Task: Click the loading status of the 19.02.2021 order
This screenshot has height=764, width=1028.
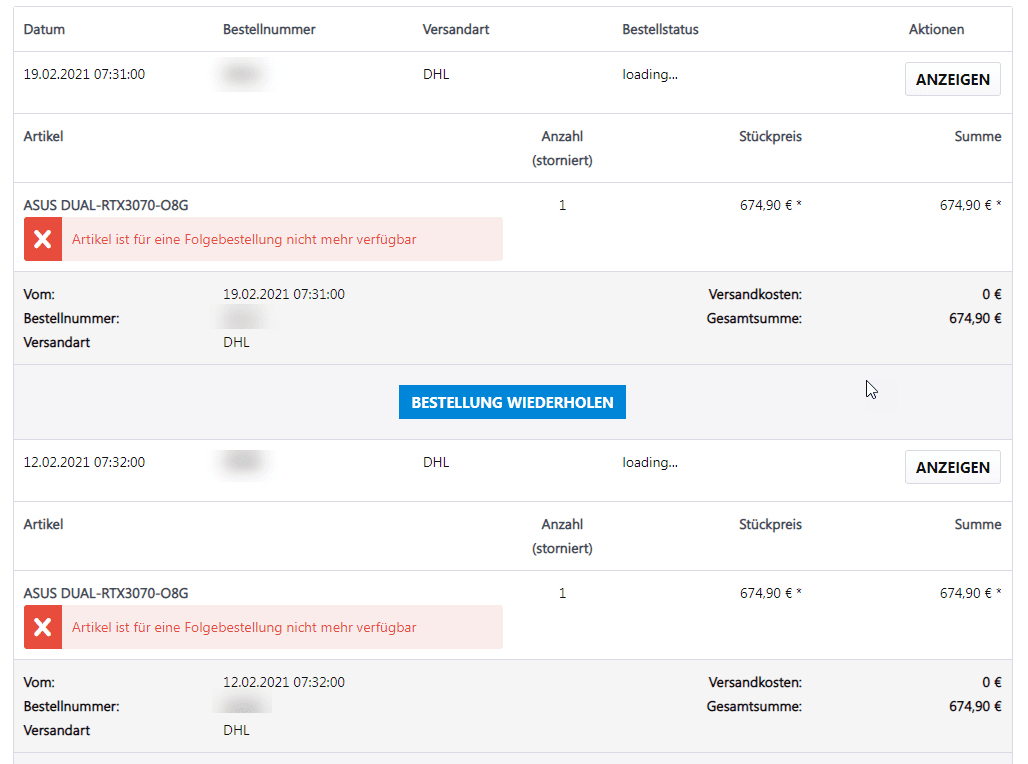Action: (x=650, y=74)
